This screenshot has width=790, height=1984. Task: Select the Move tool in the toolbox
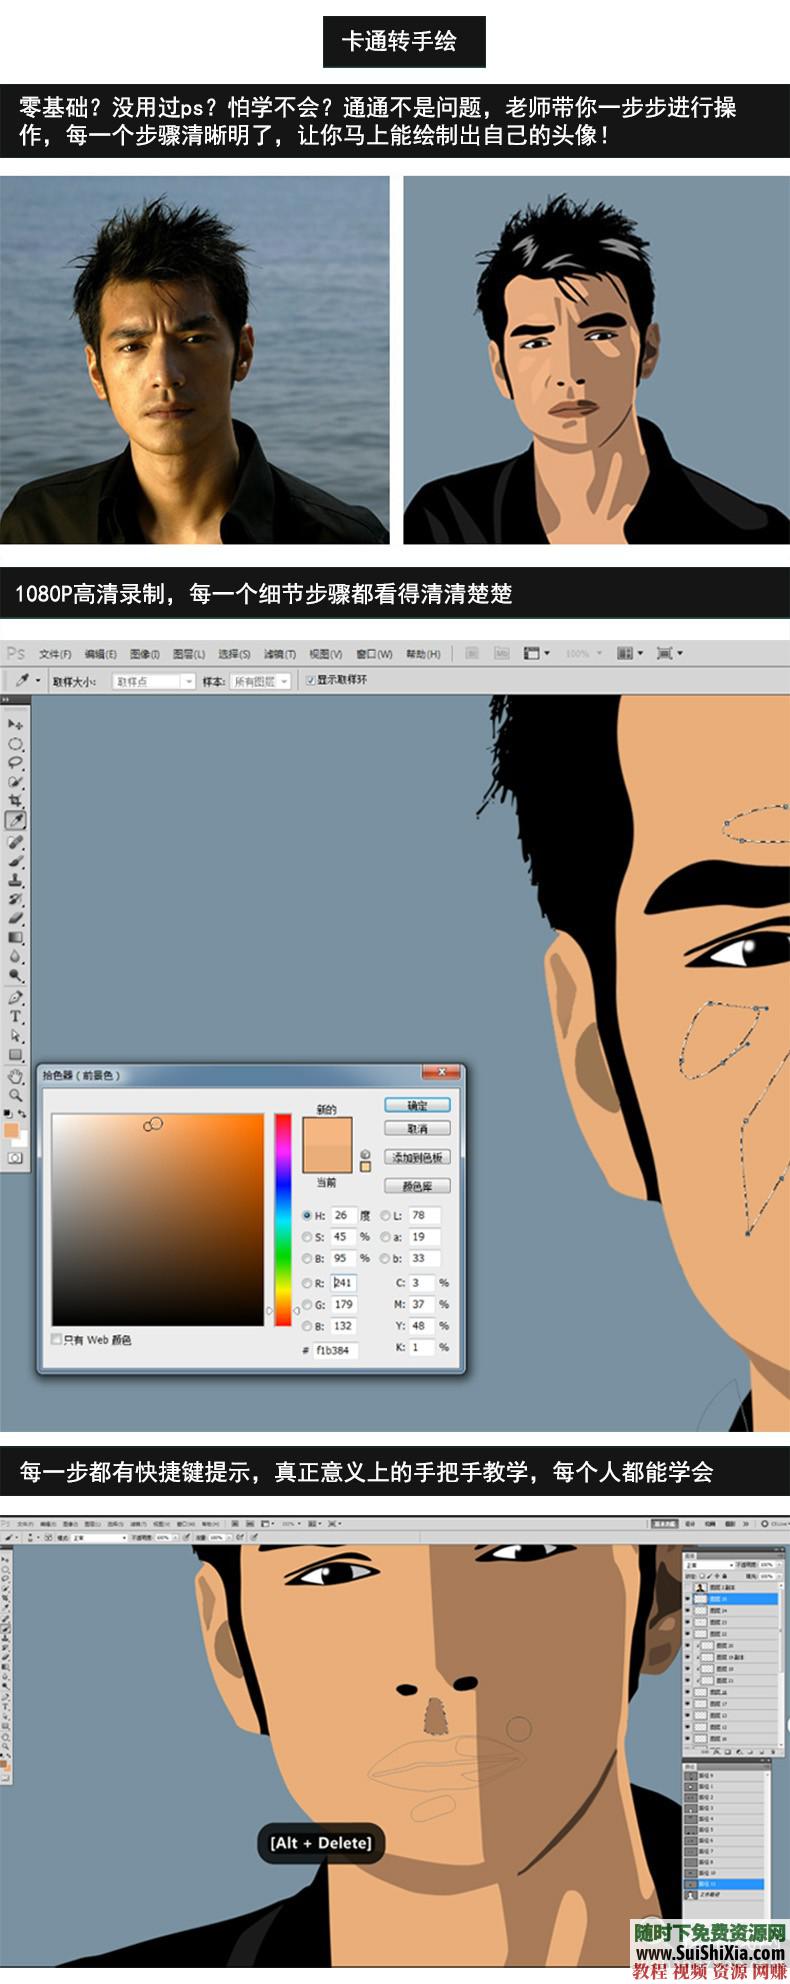(15, 724)
